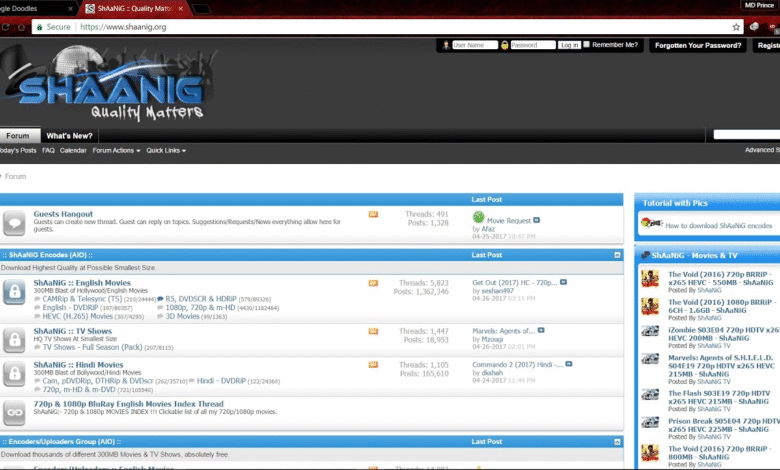The height and width of the screenshot is (470, 780).
Task: Reload the page with browser refresh icon
Action: 5,27
